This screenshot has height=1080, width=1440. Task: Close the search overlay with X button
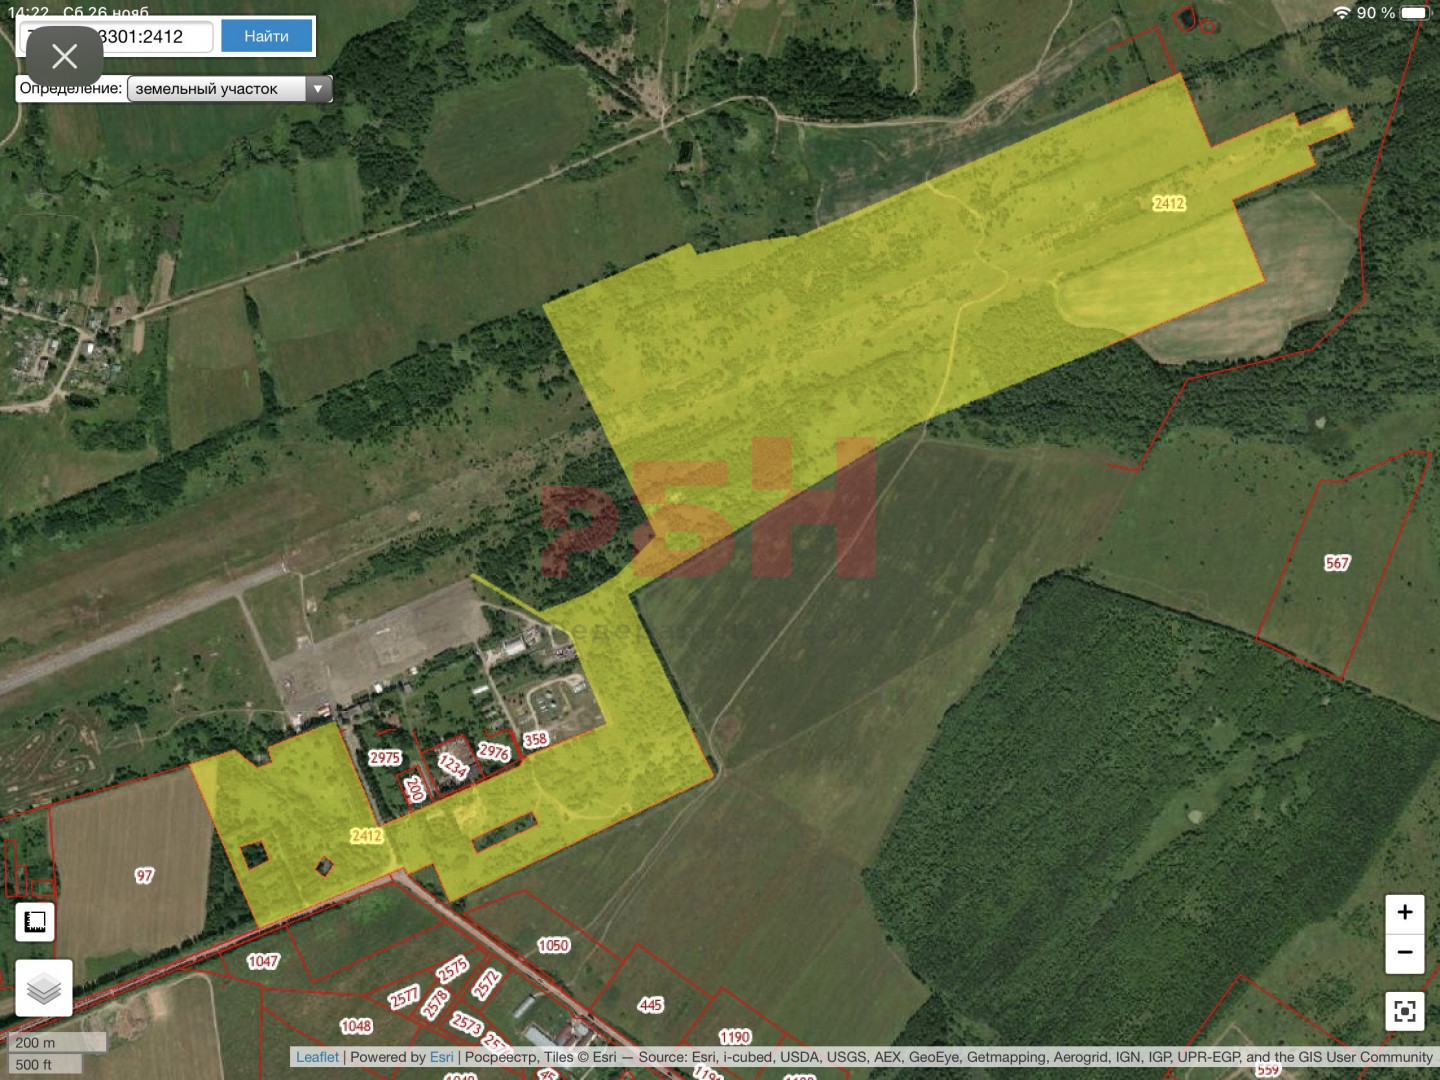pos(64,56)
